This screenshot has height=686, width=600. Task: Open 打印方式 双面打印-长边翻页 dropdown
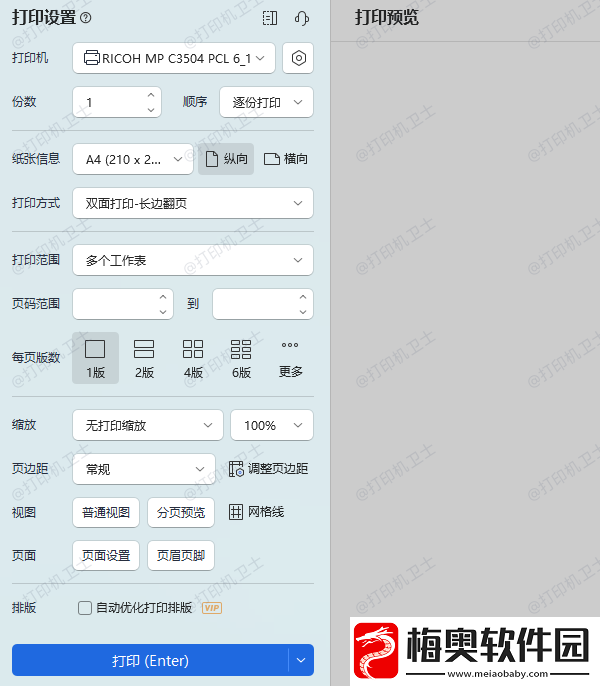193,203
